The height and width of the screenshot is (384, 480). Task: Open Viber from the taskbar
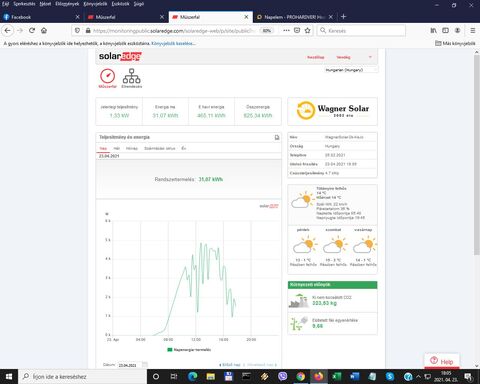click(283, 377)
